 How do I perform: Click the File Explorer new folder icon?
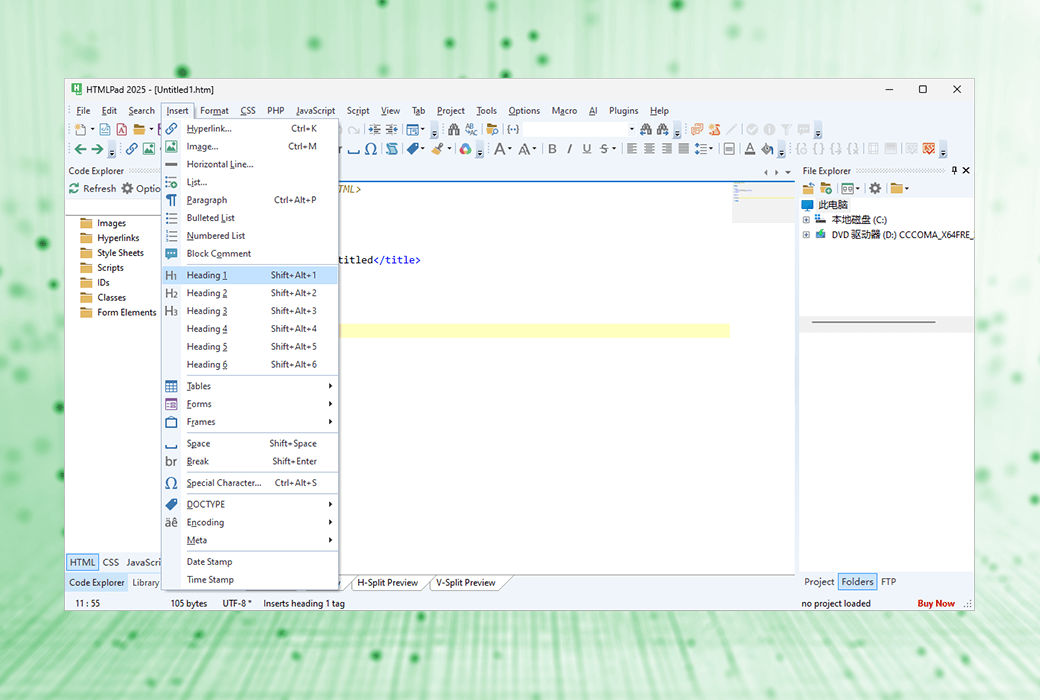826,188
